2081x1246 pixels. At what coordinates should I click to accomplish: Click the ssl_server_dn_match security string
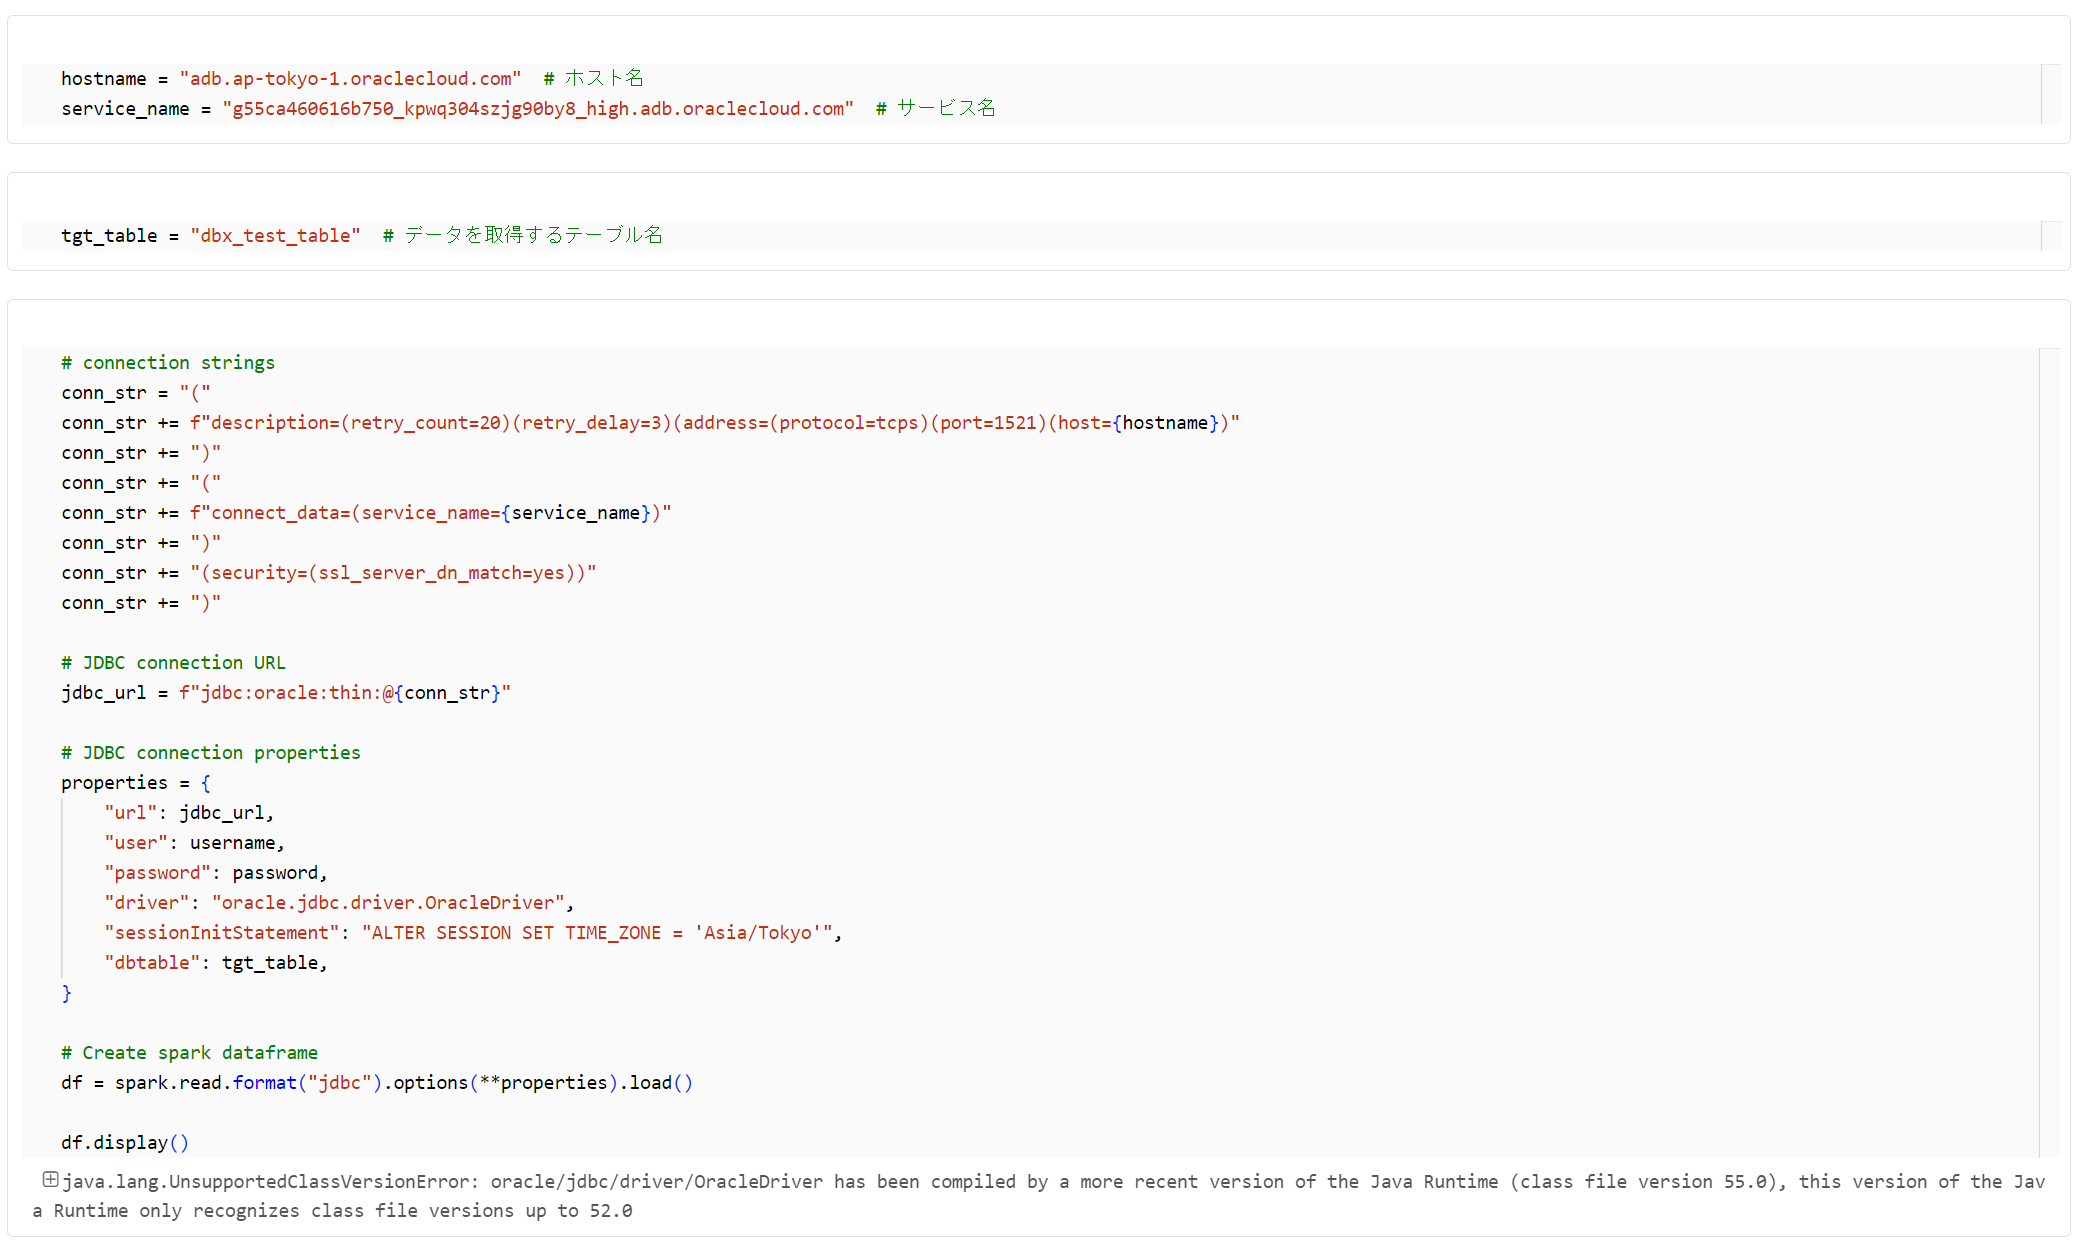click(x=393, y=573)
